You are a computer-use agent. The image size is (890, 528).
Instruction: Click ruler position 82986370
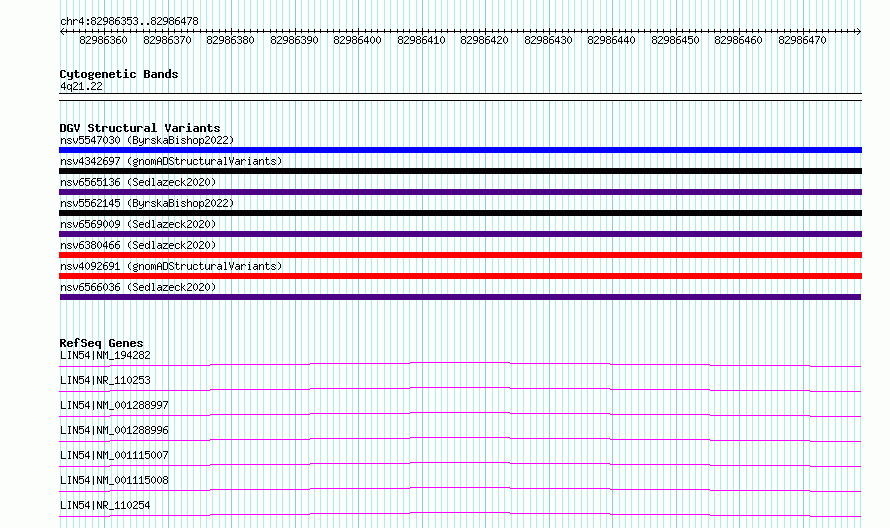click(167, 40)
